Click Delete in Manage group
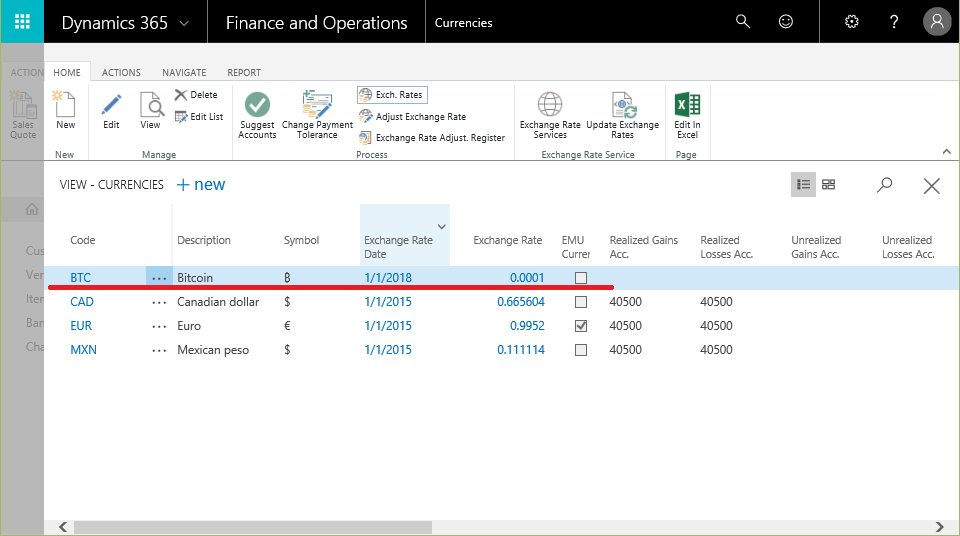The image size is (960, 536). point(197,95)
